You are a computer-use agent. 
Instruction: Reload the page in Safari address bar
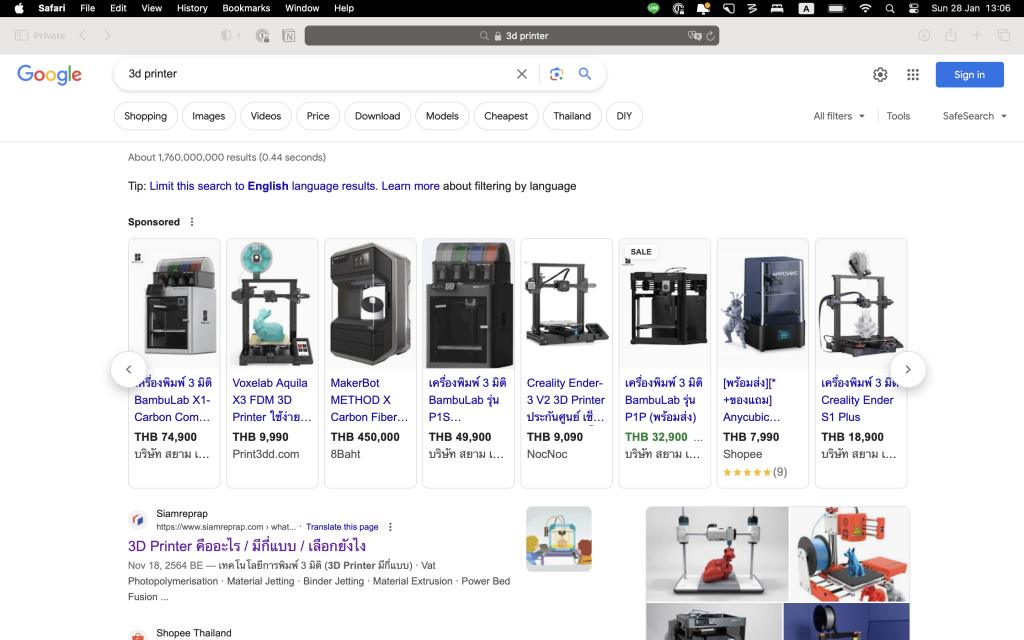coord(710,36)
